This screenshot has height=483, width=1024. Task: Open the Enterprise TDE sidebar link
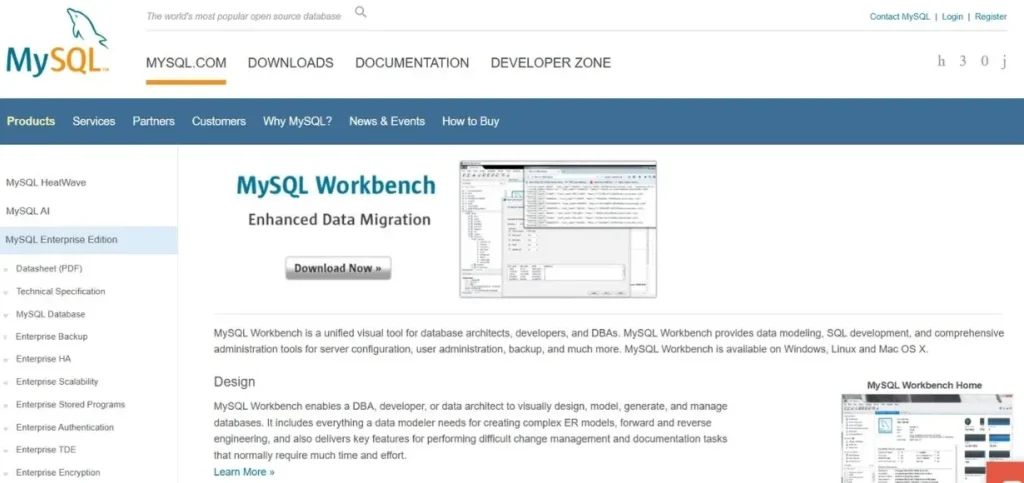[x=46, y=450]
